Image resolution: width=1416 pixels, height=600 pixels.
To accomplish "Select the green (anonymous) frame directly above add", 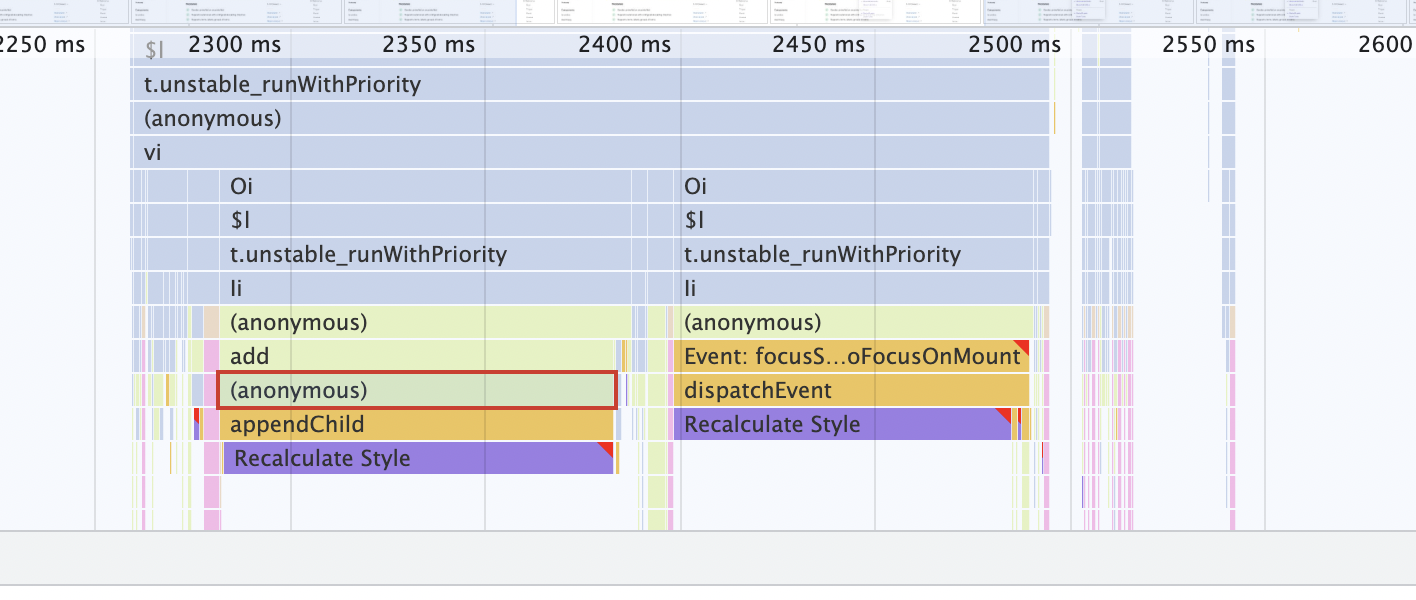I will click(x=426, y=323).
